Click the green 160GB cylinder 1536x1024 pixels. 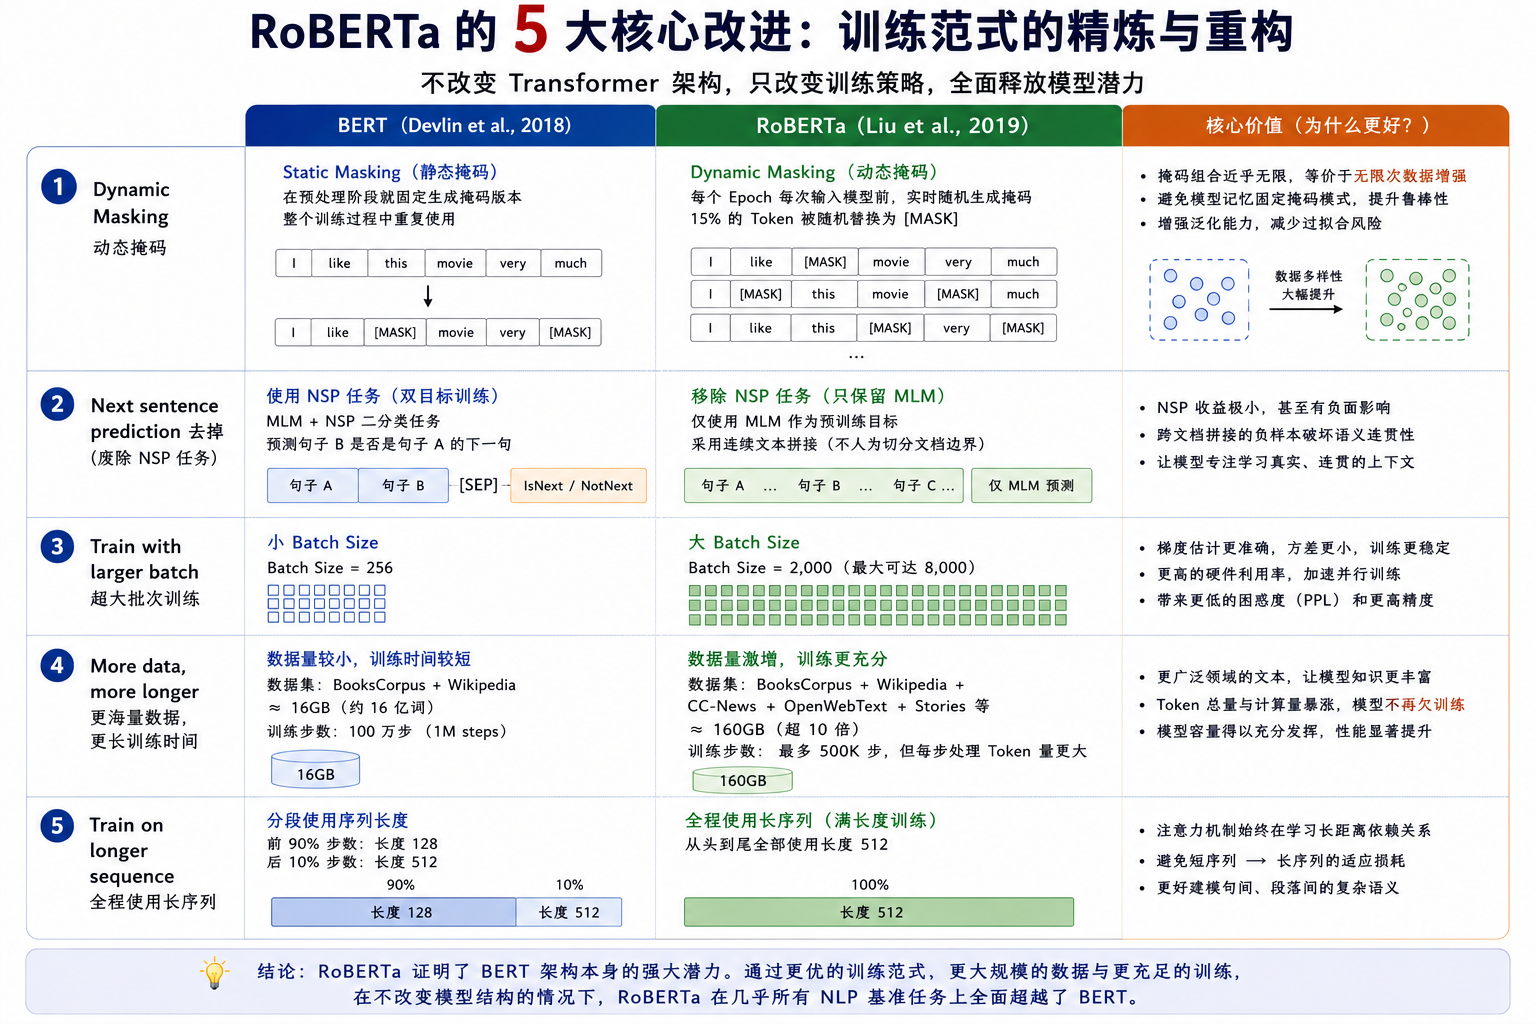click(x=743, y=780)
